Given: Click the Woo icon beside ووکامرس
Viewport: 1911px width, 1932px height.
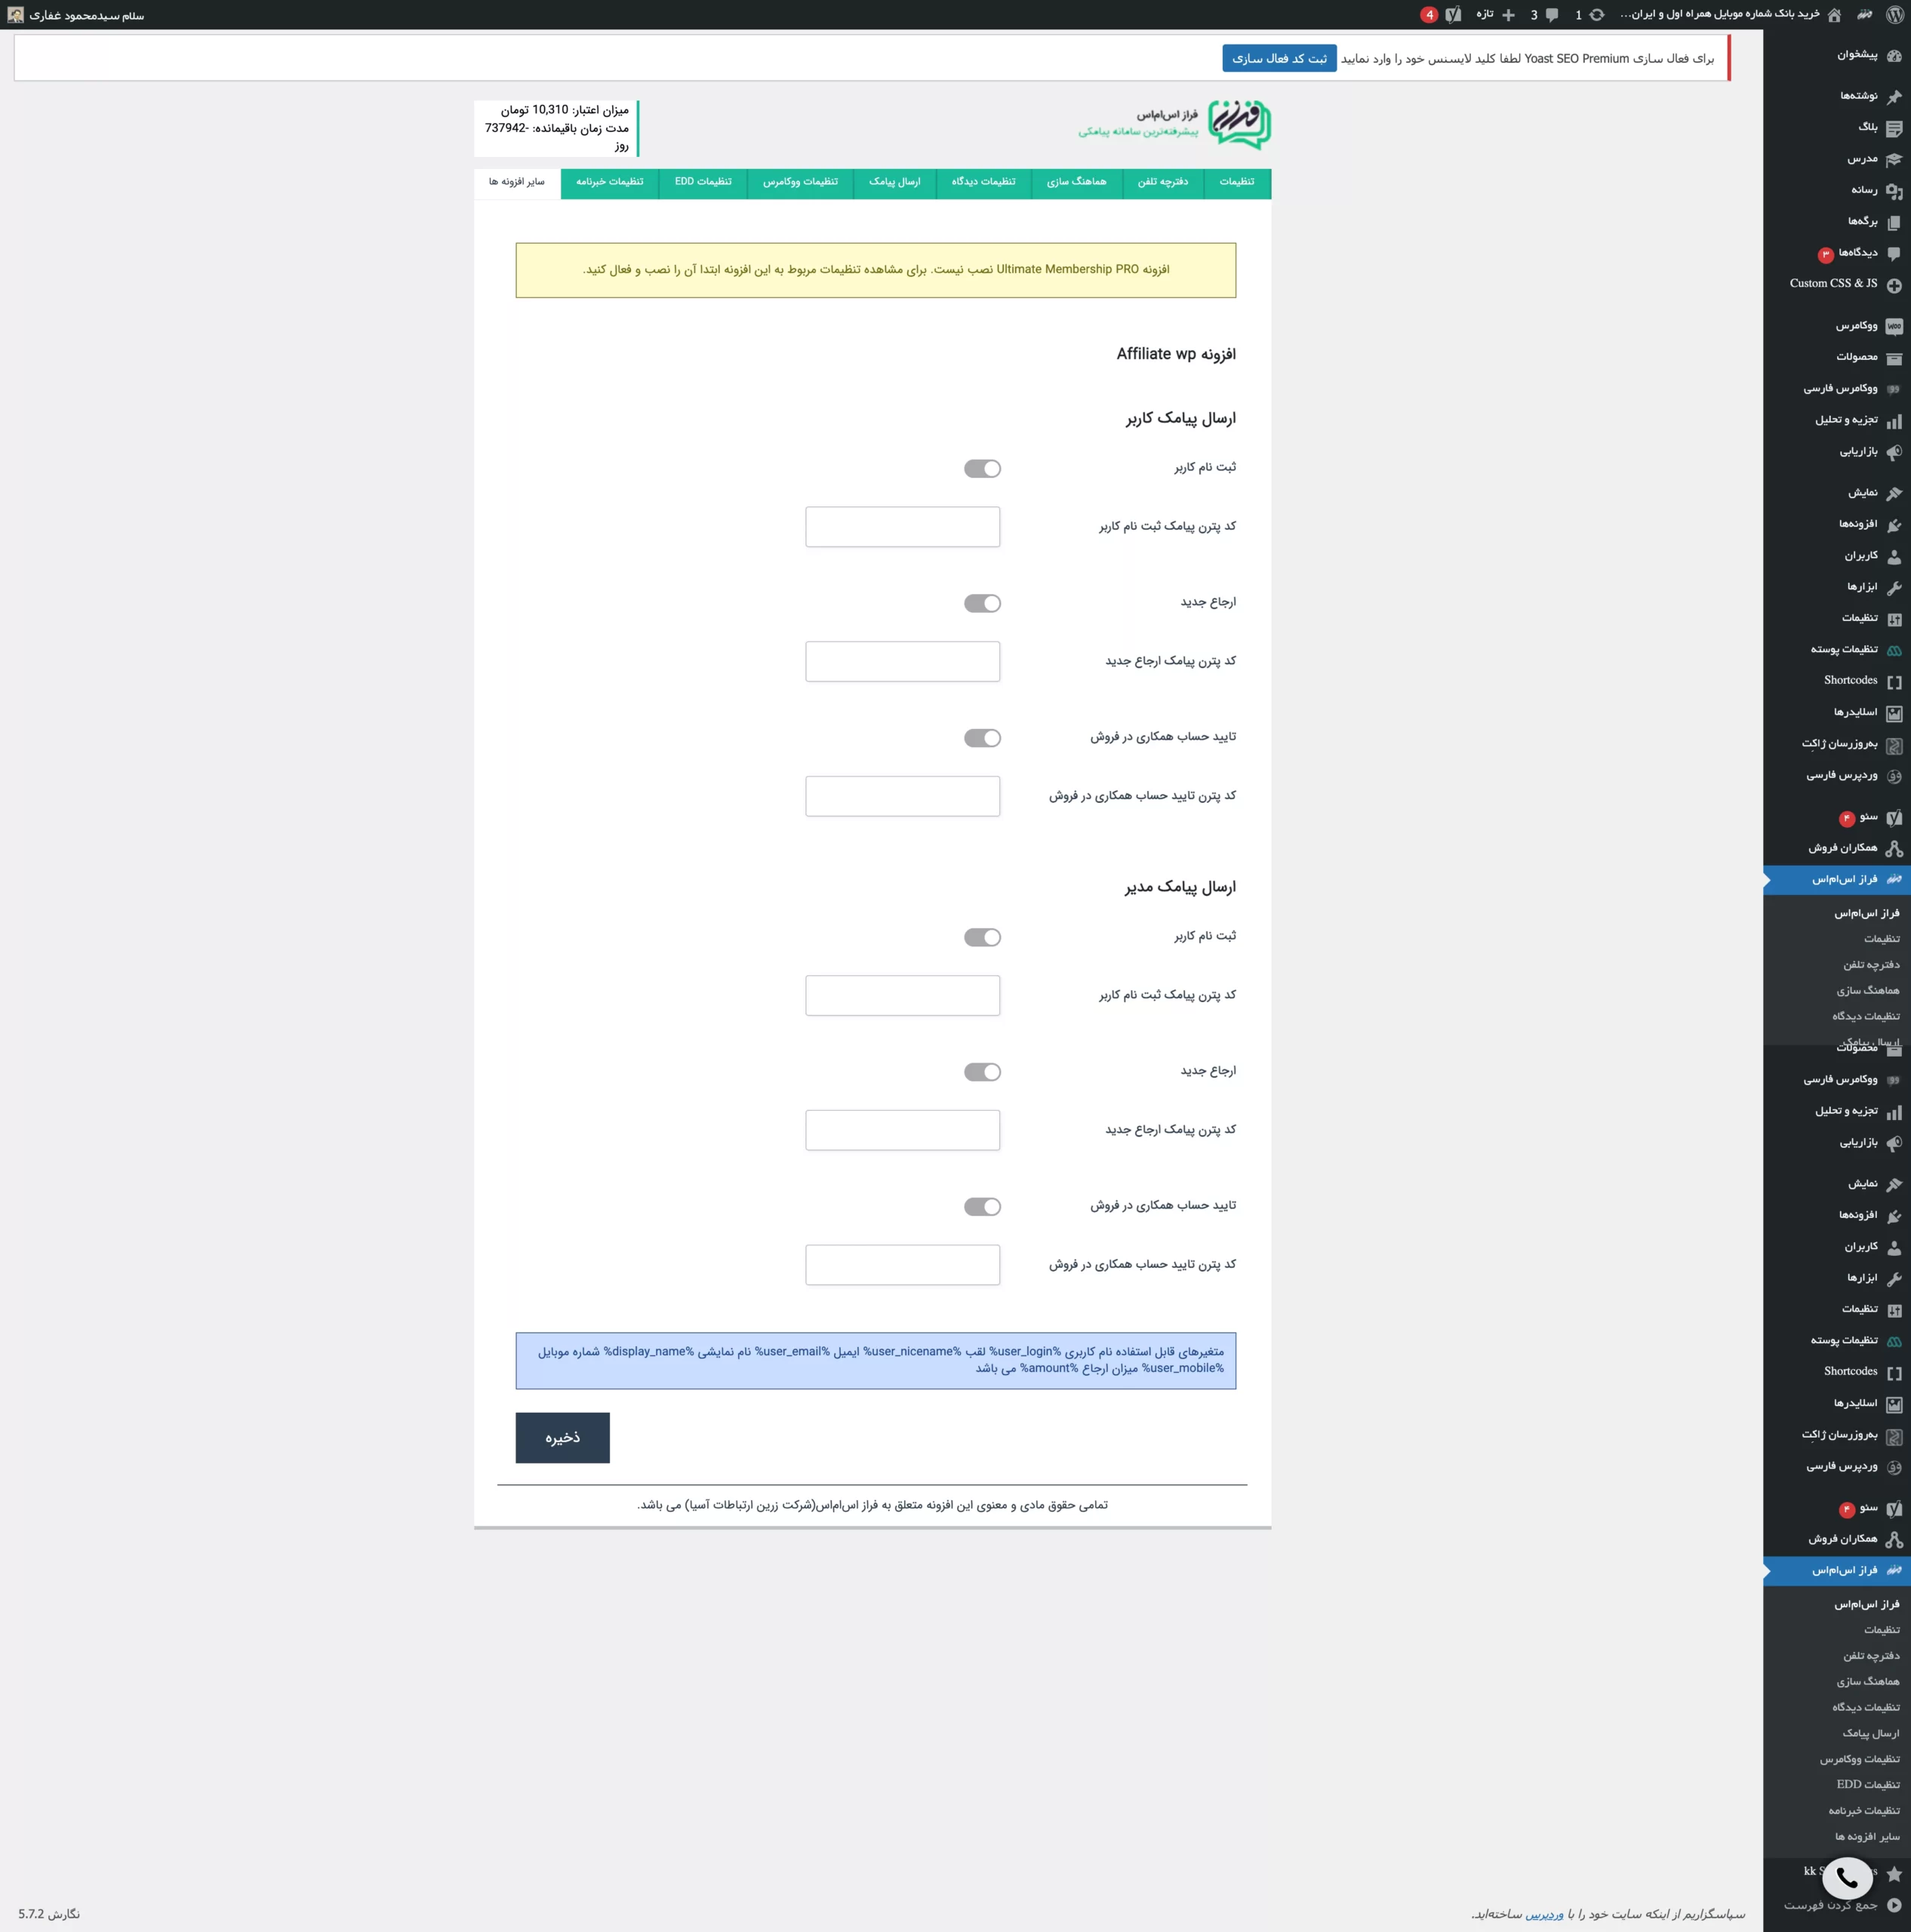Looking at the screenshot, I should [1894, 327].
